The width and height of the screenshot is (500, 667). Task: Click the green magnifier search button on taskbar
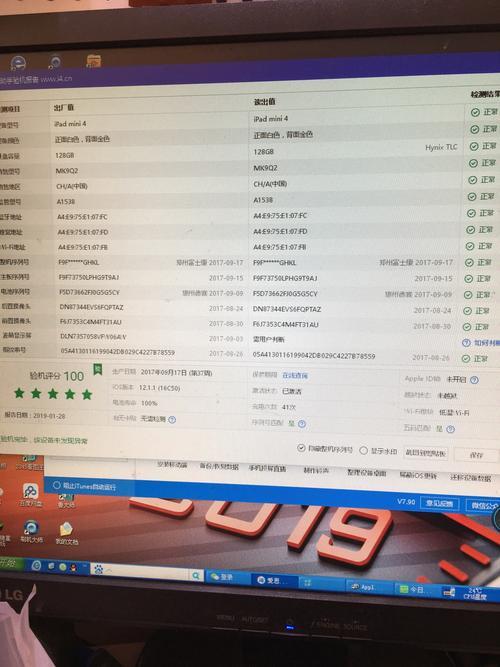196,576
